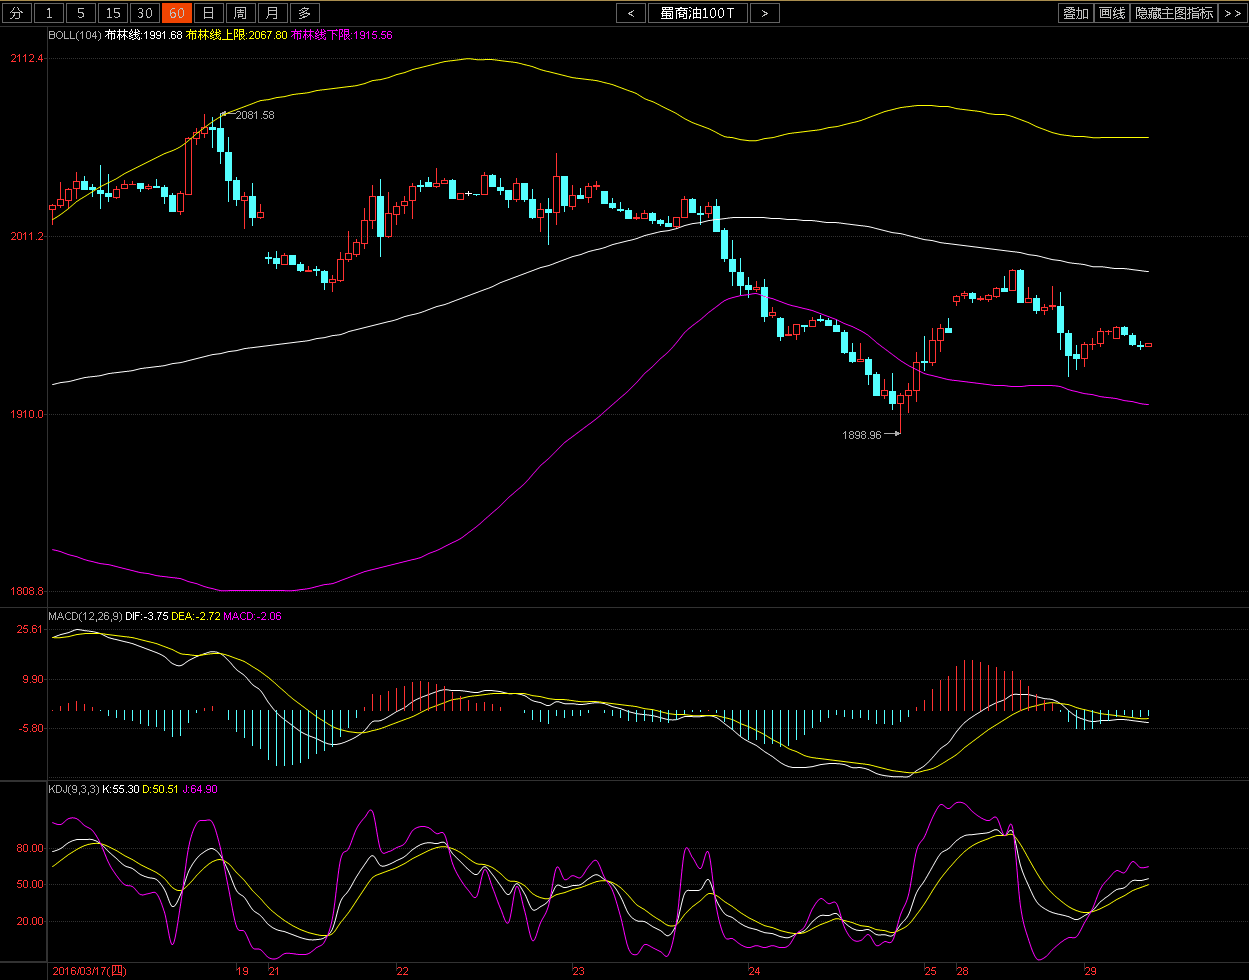Open the 多 multi-period view

click(x=304, y=13)
